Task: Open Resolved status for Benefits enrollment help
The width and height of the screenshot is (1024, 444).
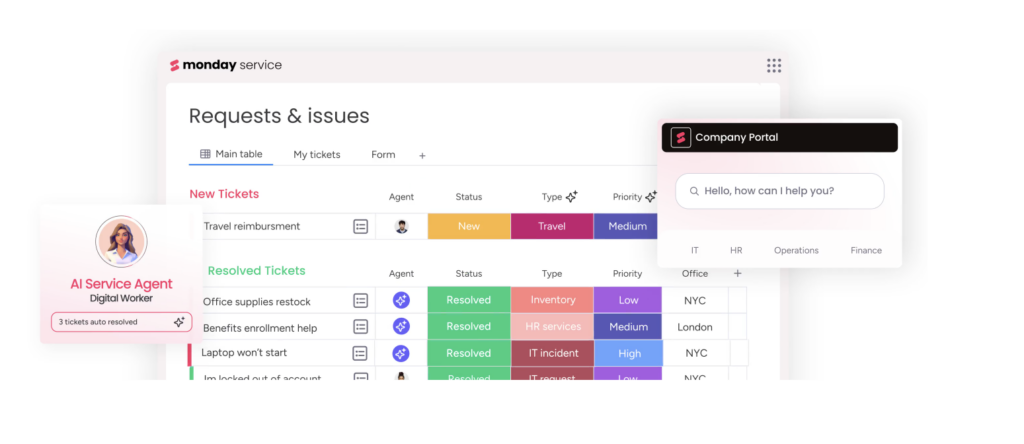Action: [469, 326]
